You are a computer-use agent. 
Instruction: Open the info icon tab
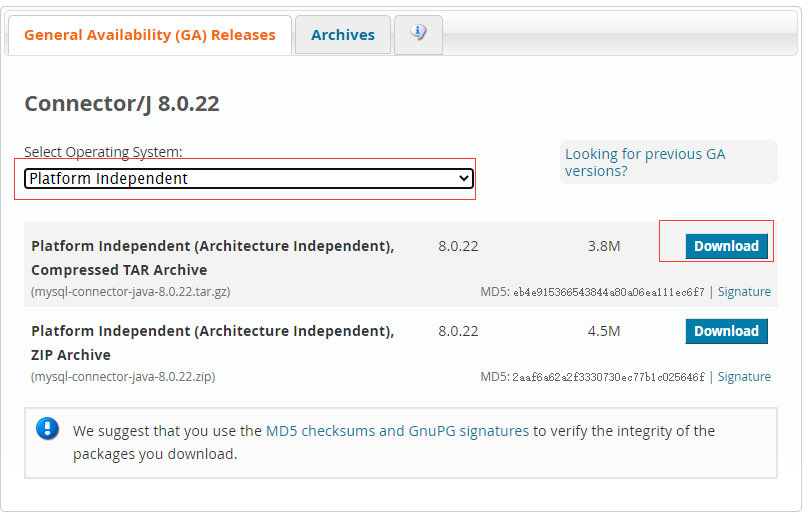point(418,34)
